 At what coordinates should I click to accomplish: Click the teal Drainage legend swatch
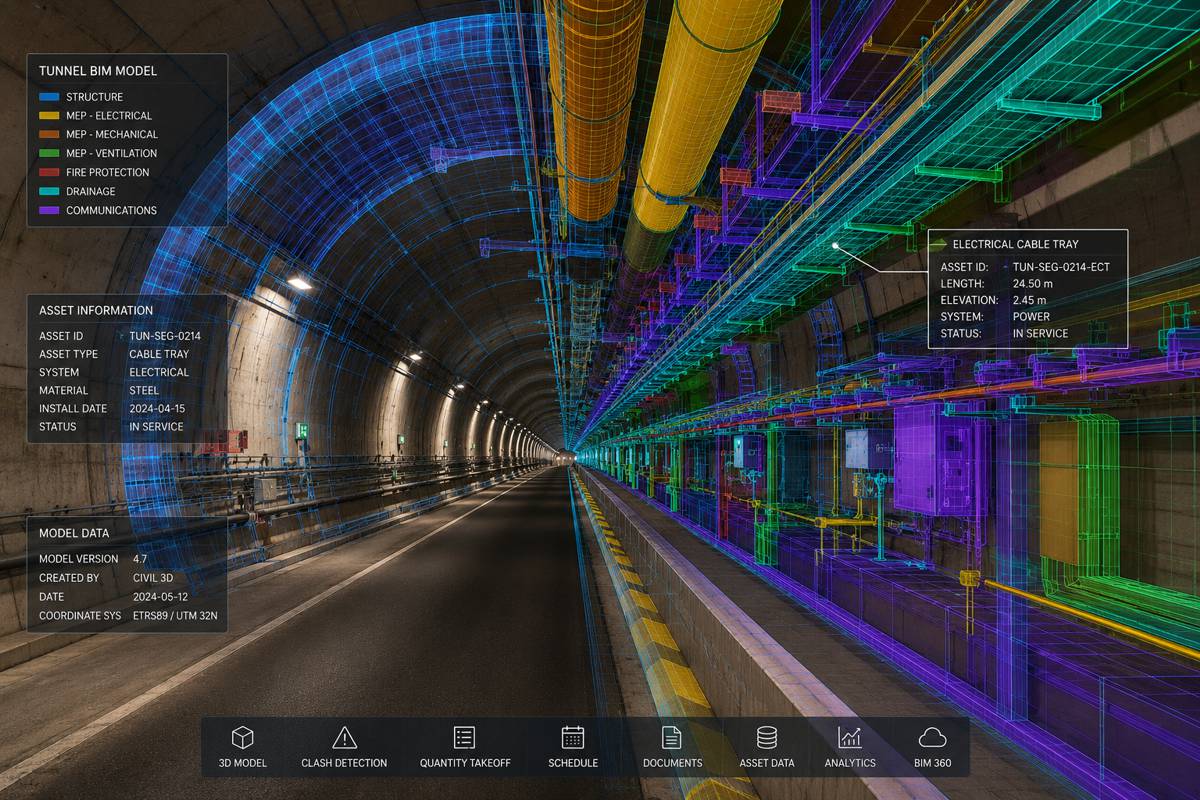click(x=49, y=192)
